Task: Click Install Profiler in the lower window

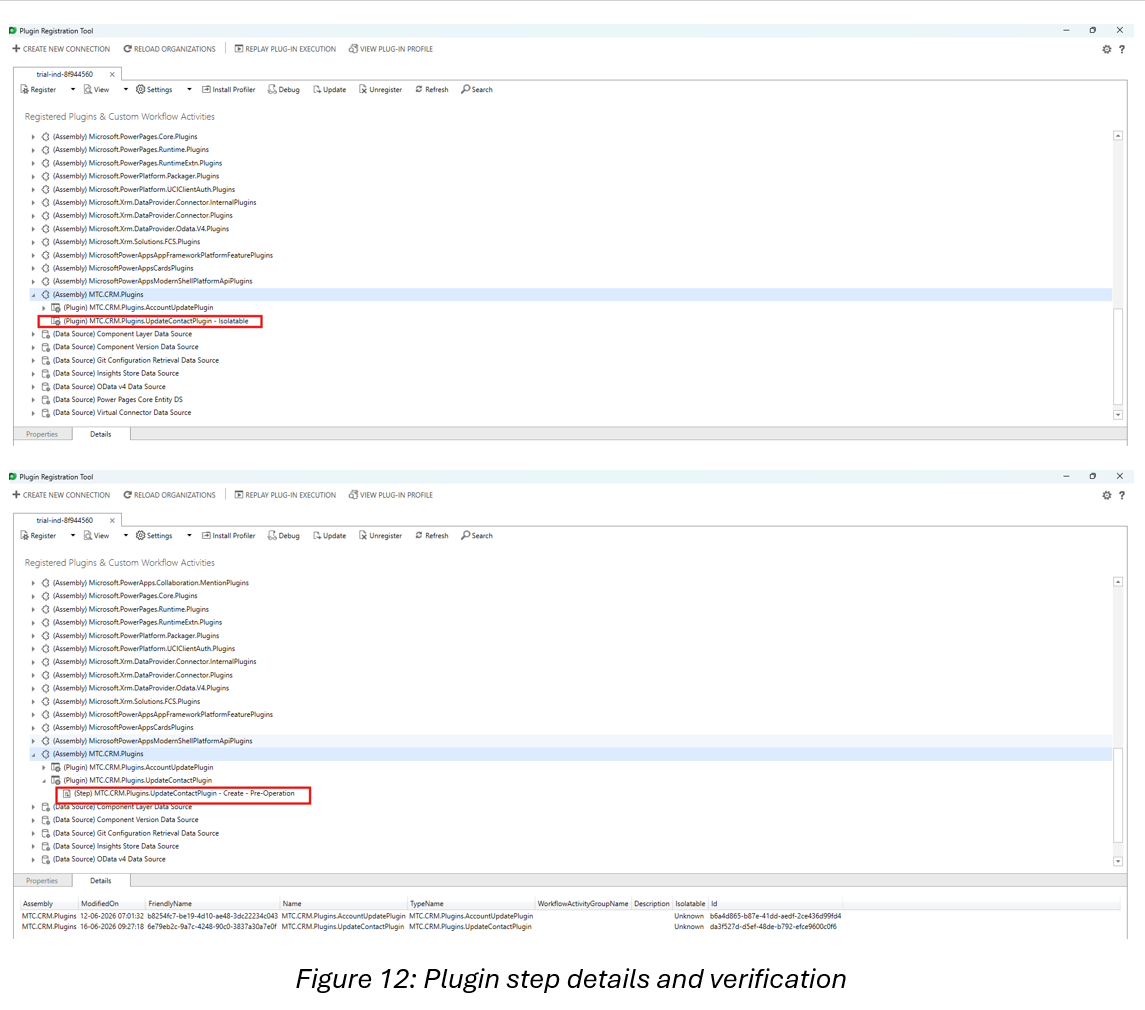Action: tap(229, 536)
